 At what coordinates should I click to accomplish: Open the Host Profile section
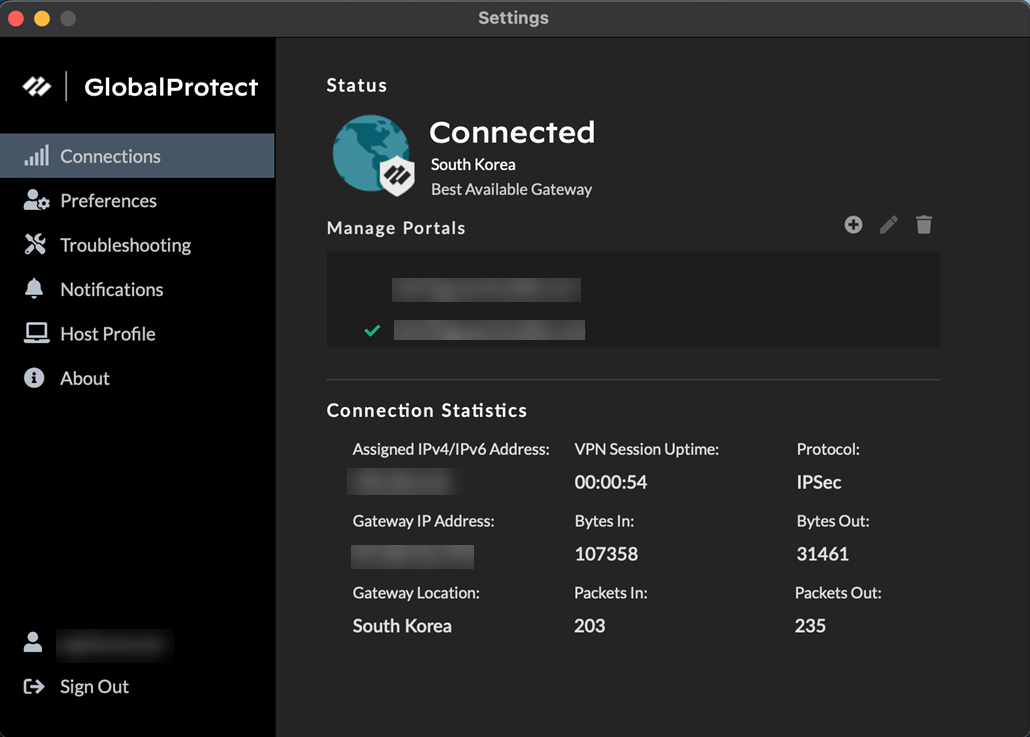click(x=107, y=334)
